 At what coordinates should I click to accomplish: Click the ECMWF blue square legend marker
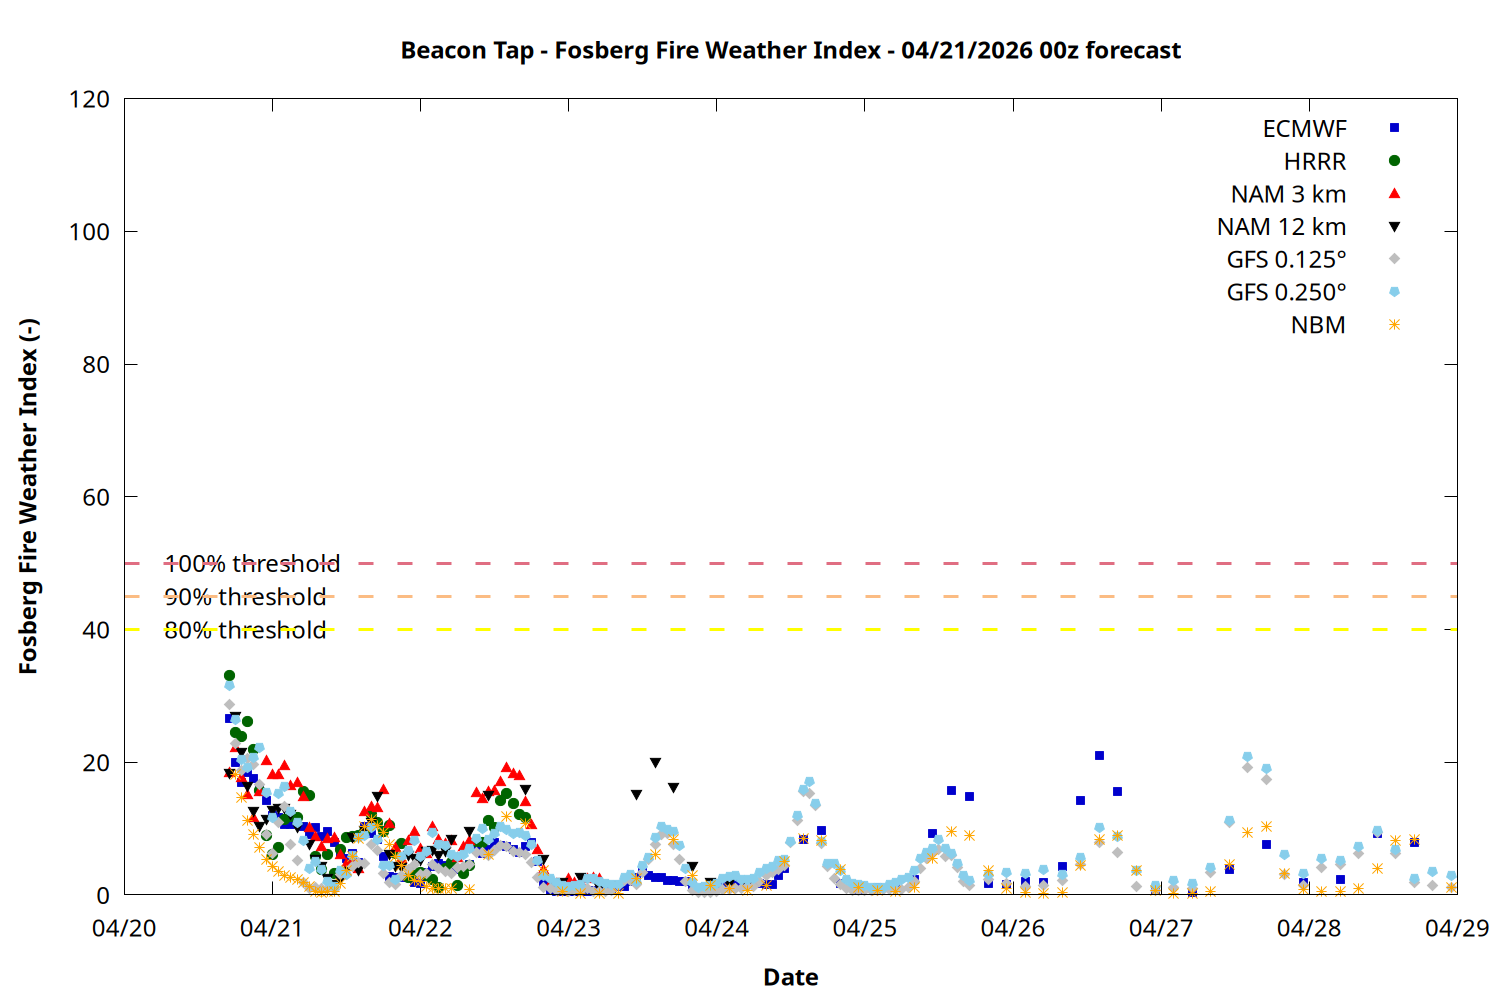[x=1394, y=128]
